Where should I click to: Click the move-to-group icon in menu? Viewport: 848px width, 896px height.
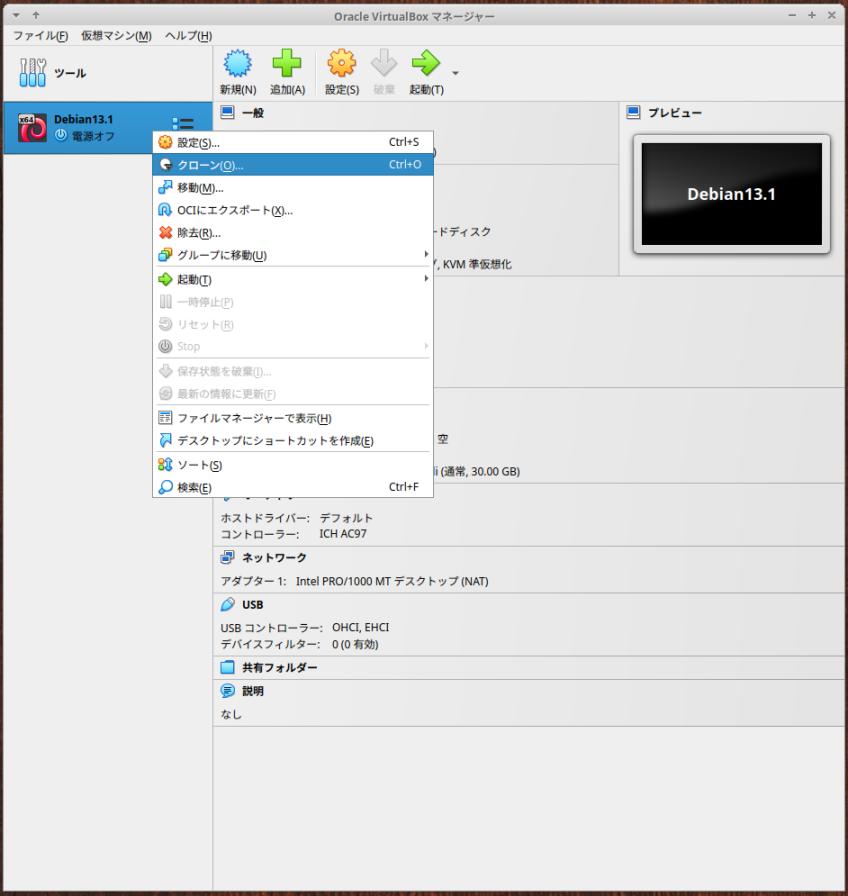(165, 254)
